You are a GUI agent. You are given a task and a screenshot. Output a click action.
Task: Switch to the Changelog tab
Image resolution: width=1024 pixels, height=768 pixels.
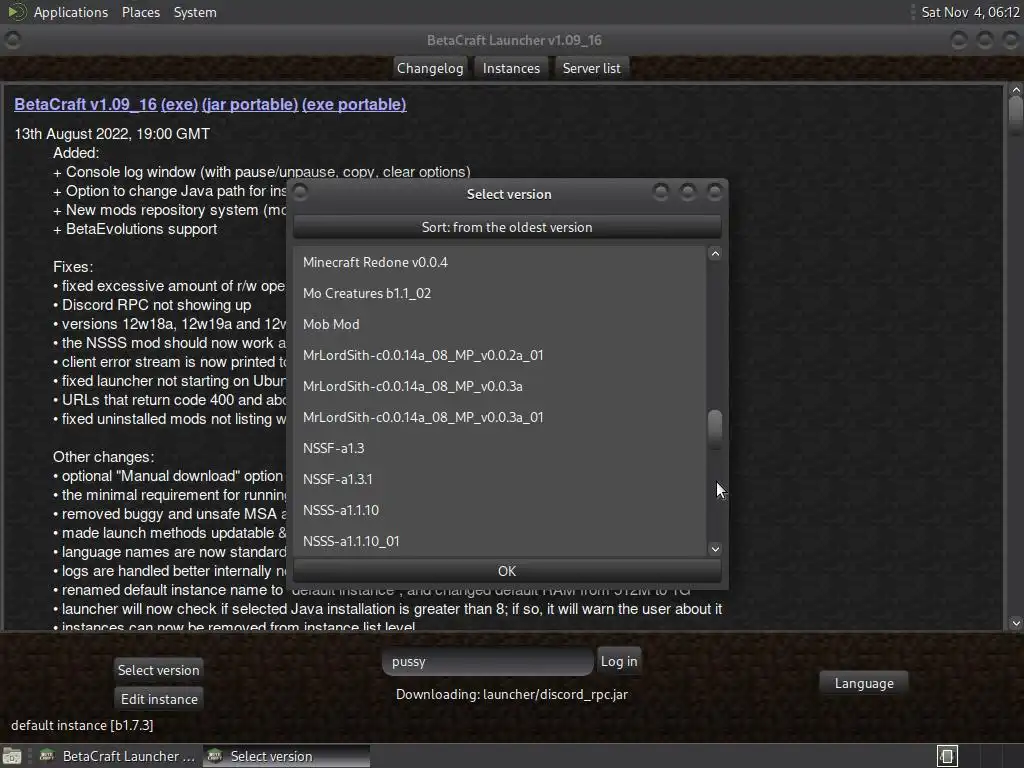pyautogui.click(x=430, y=68)
